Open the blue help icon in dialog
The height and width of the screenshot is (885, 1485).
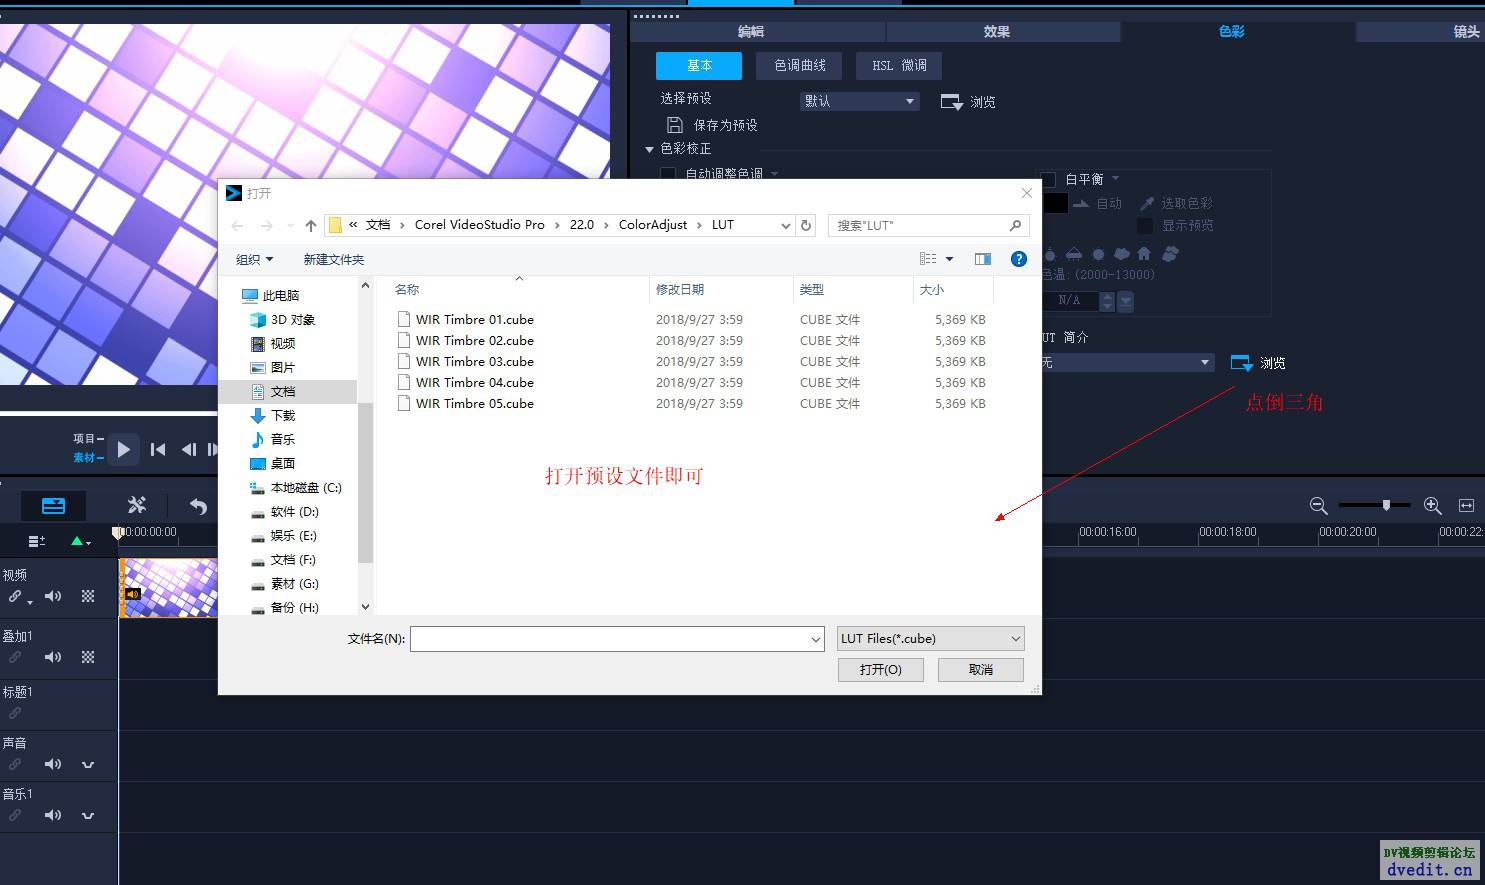[1019, 259]
